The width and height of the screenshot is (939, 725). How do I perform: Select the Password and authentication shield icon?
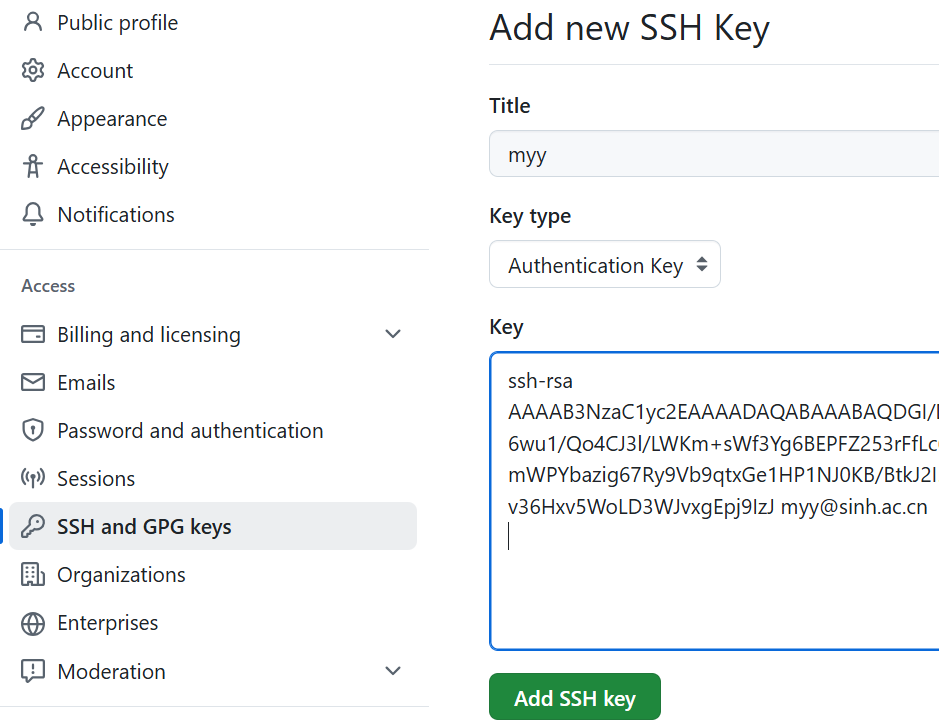coord(31,430)
